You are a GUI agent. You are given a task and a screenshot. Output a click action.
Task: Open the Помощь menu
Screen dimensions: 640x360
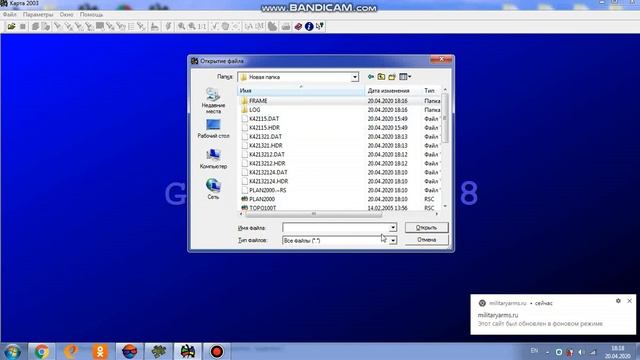point(91,14)
